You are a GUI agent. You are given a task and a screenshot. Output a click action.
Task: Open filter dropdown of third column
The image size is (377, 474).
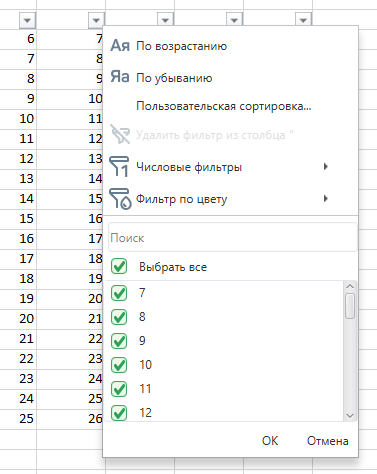coord(165,19)
